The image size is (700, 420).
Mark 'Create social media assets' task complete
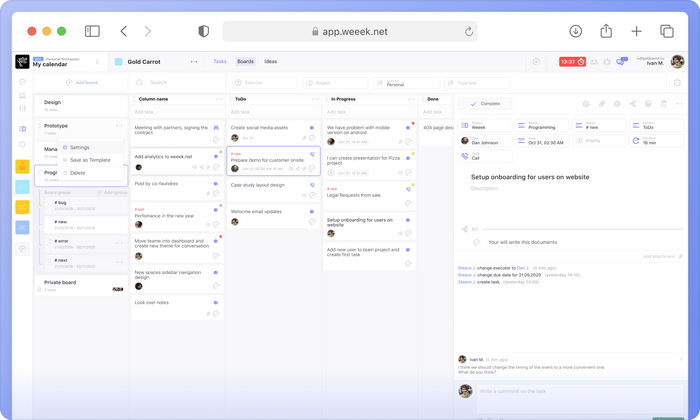(312, 138)
